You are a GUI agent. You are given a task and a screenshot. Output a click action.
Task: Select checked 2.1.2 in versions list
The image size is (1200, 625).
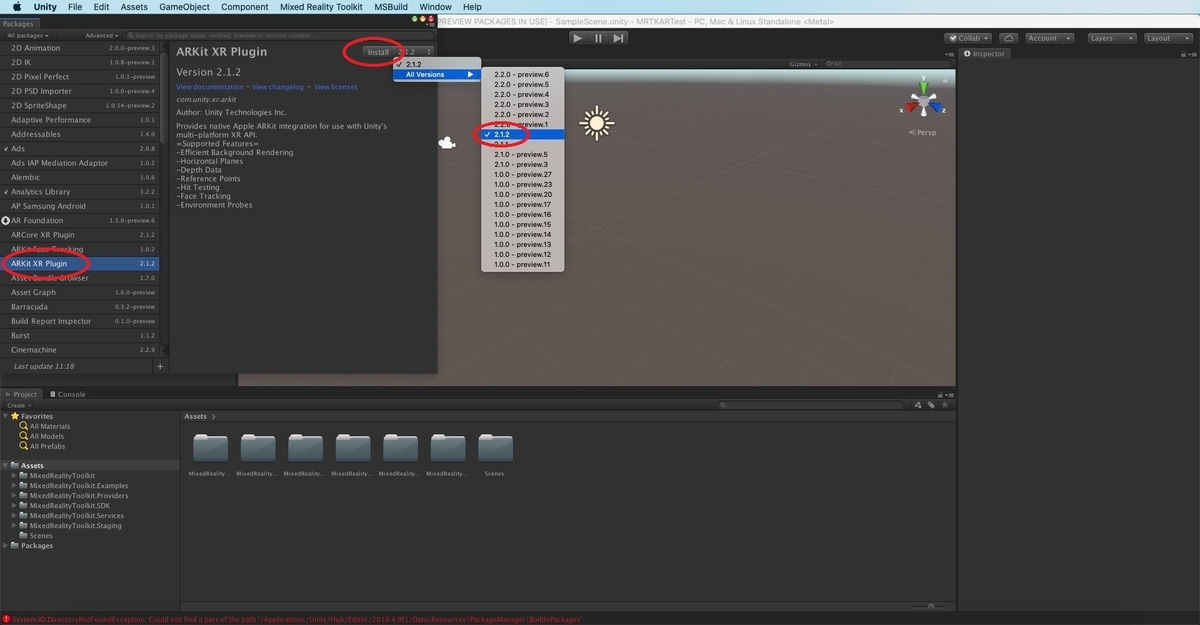point(522,134)
